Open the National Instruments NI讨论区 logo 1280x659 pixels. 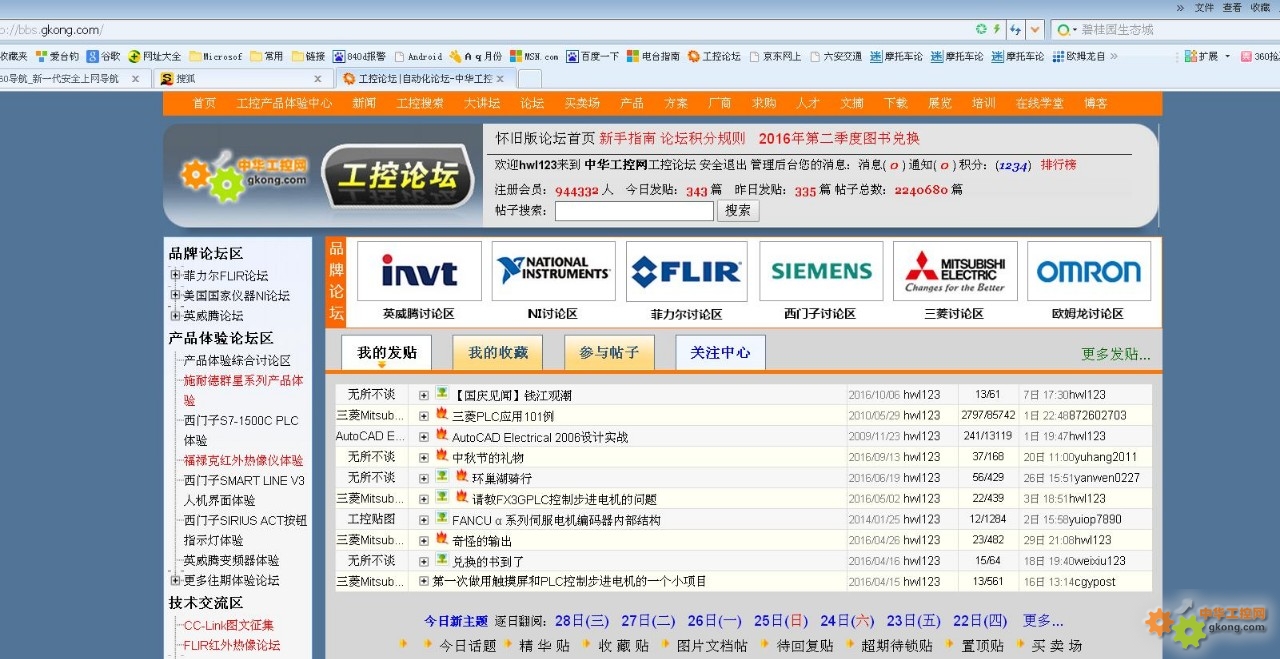click(553, 271)
